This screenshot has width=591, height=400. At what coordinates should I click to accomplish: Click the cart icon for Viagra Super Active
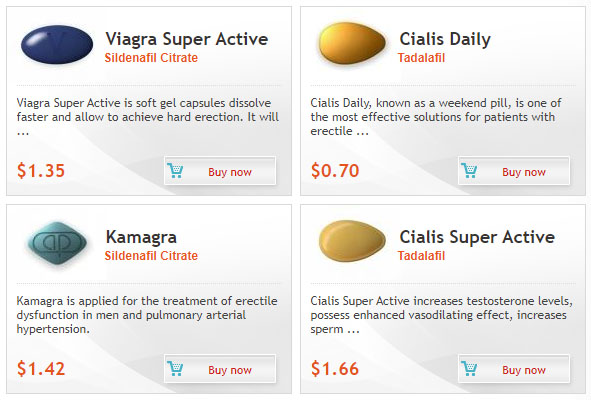[x=175, y=170]
